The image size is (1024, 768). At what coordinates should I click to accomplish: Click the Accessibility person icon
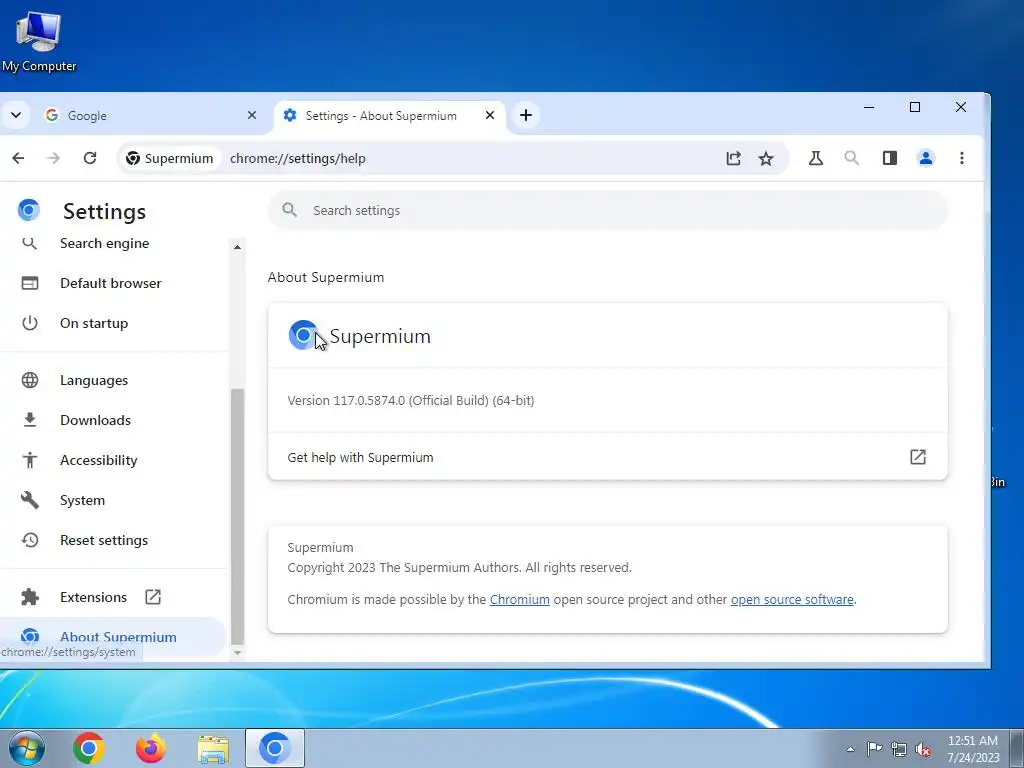[29, 460]
